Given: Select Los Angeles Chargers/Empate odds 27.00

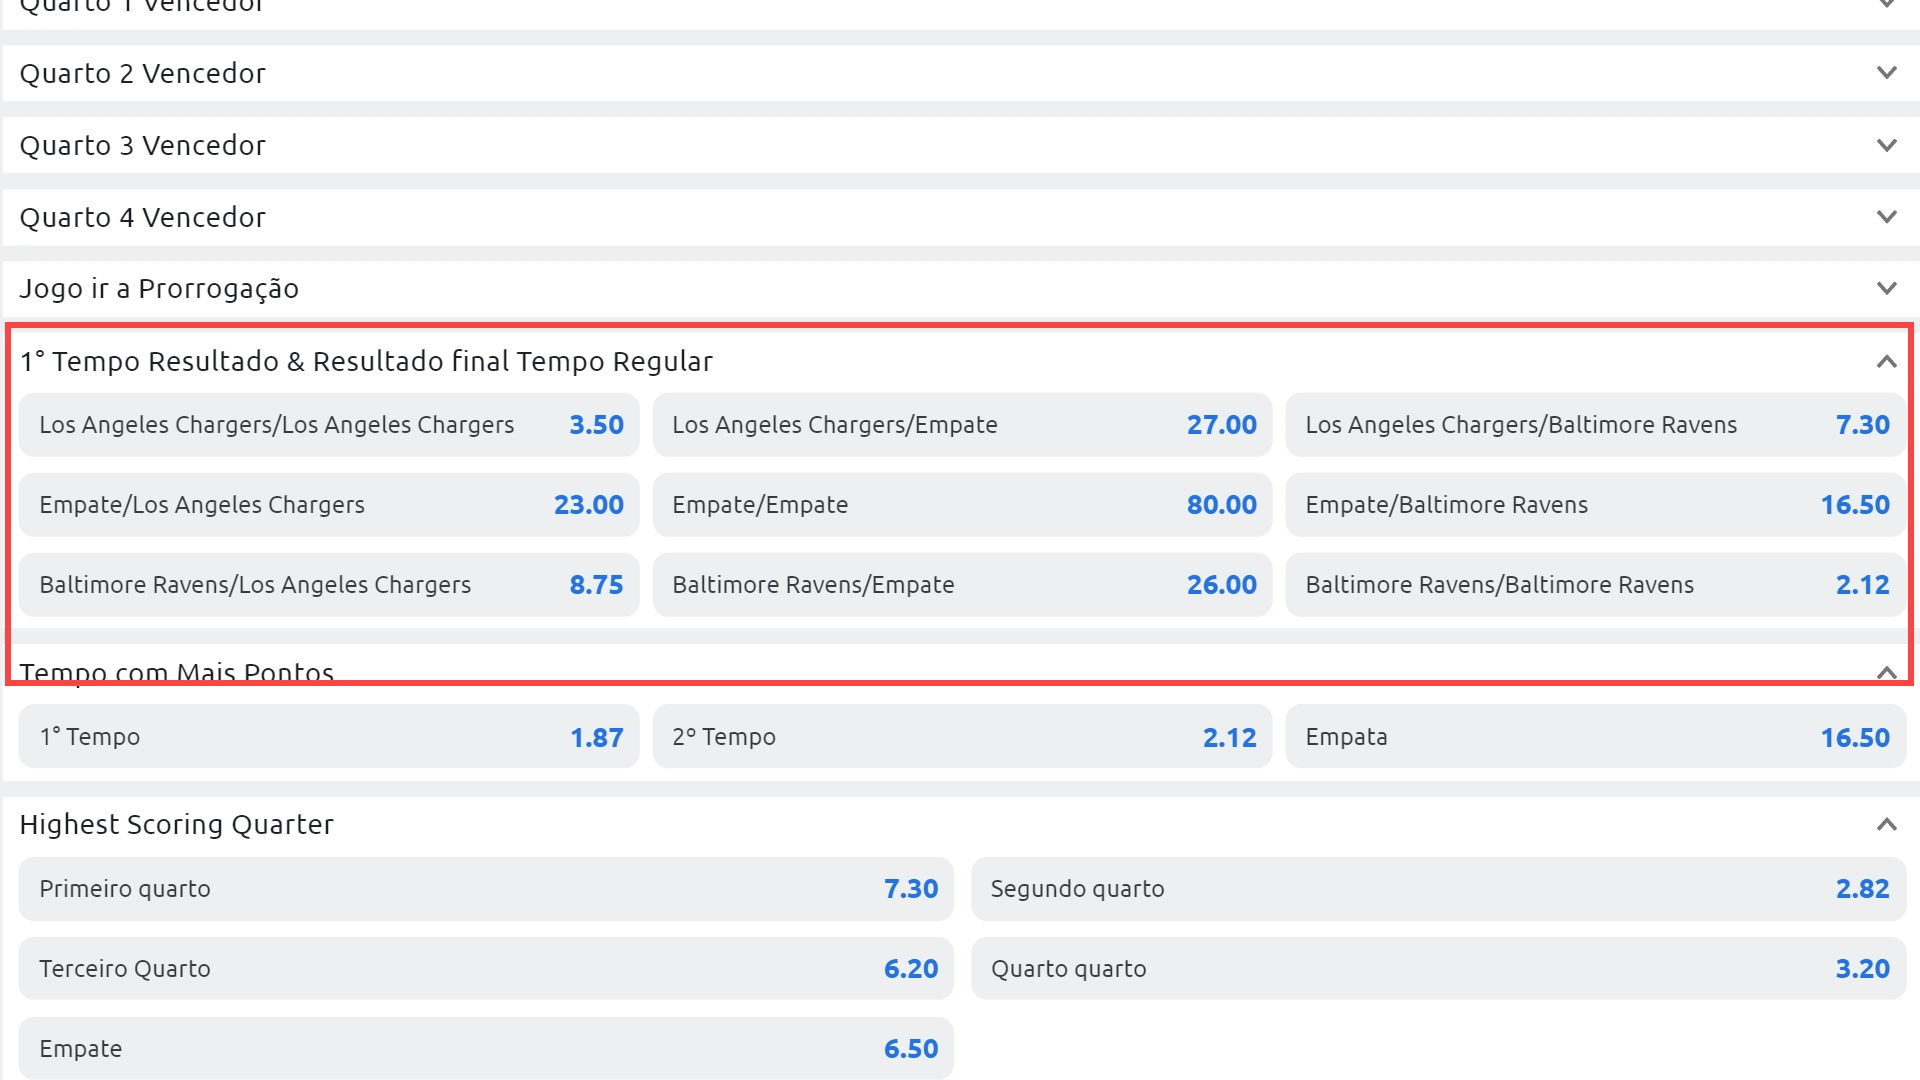Looking at the screenshot, I should (962, 425).
